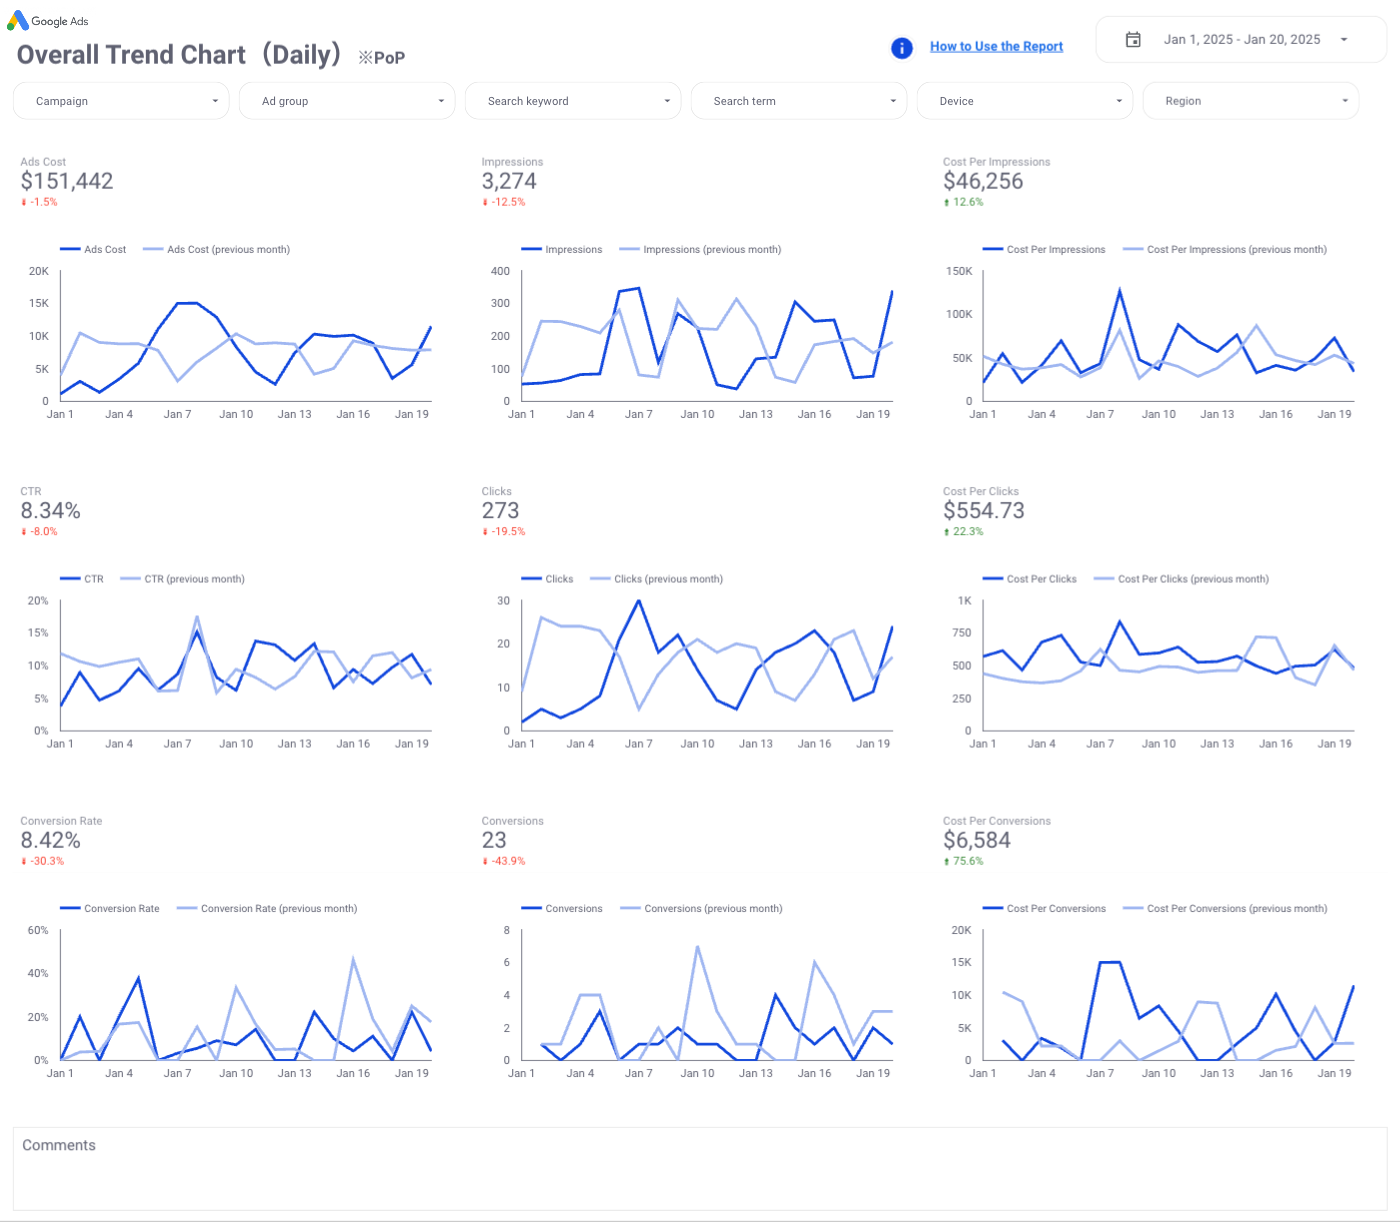The height and width of the screenshot is (1222, 1400).
Task: Open the How to Use the Report link
Action: point(996,47)
